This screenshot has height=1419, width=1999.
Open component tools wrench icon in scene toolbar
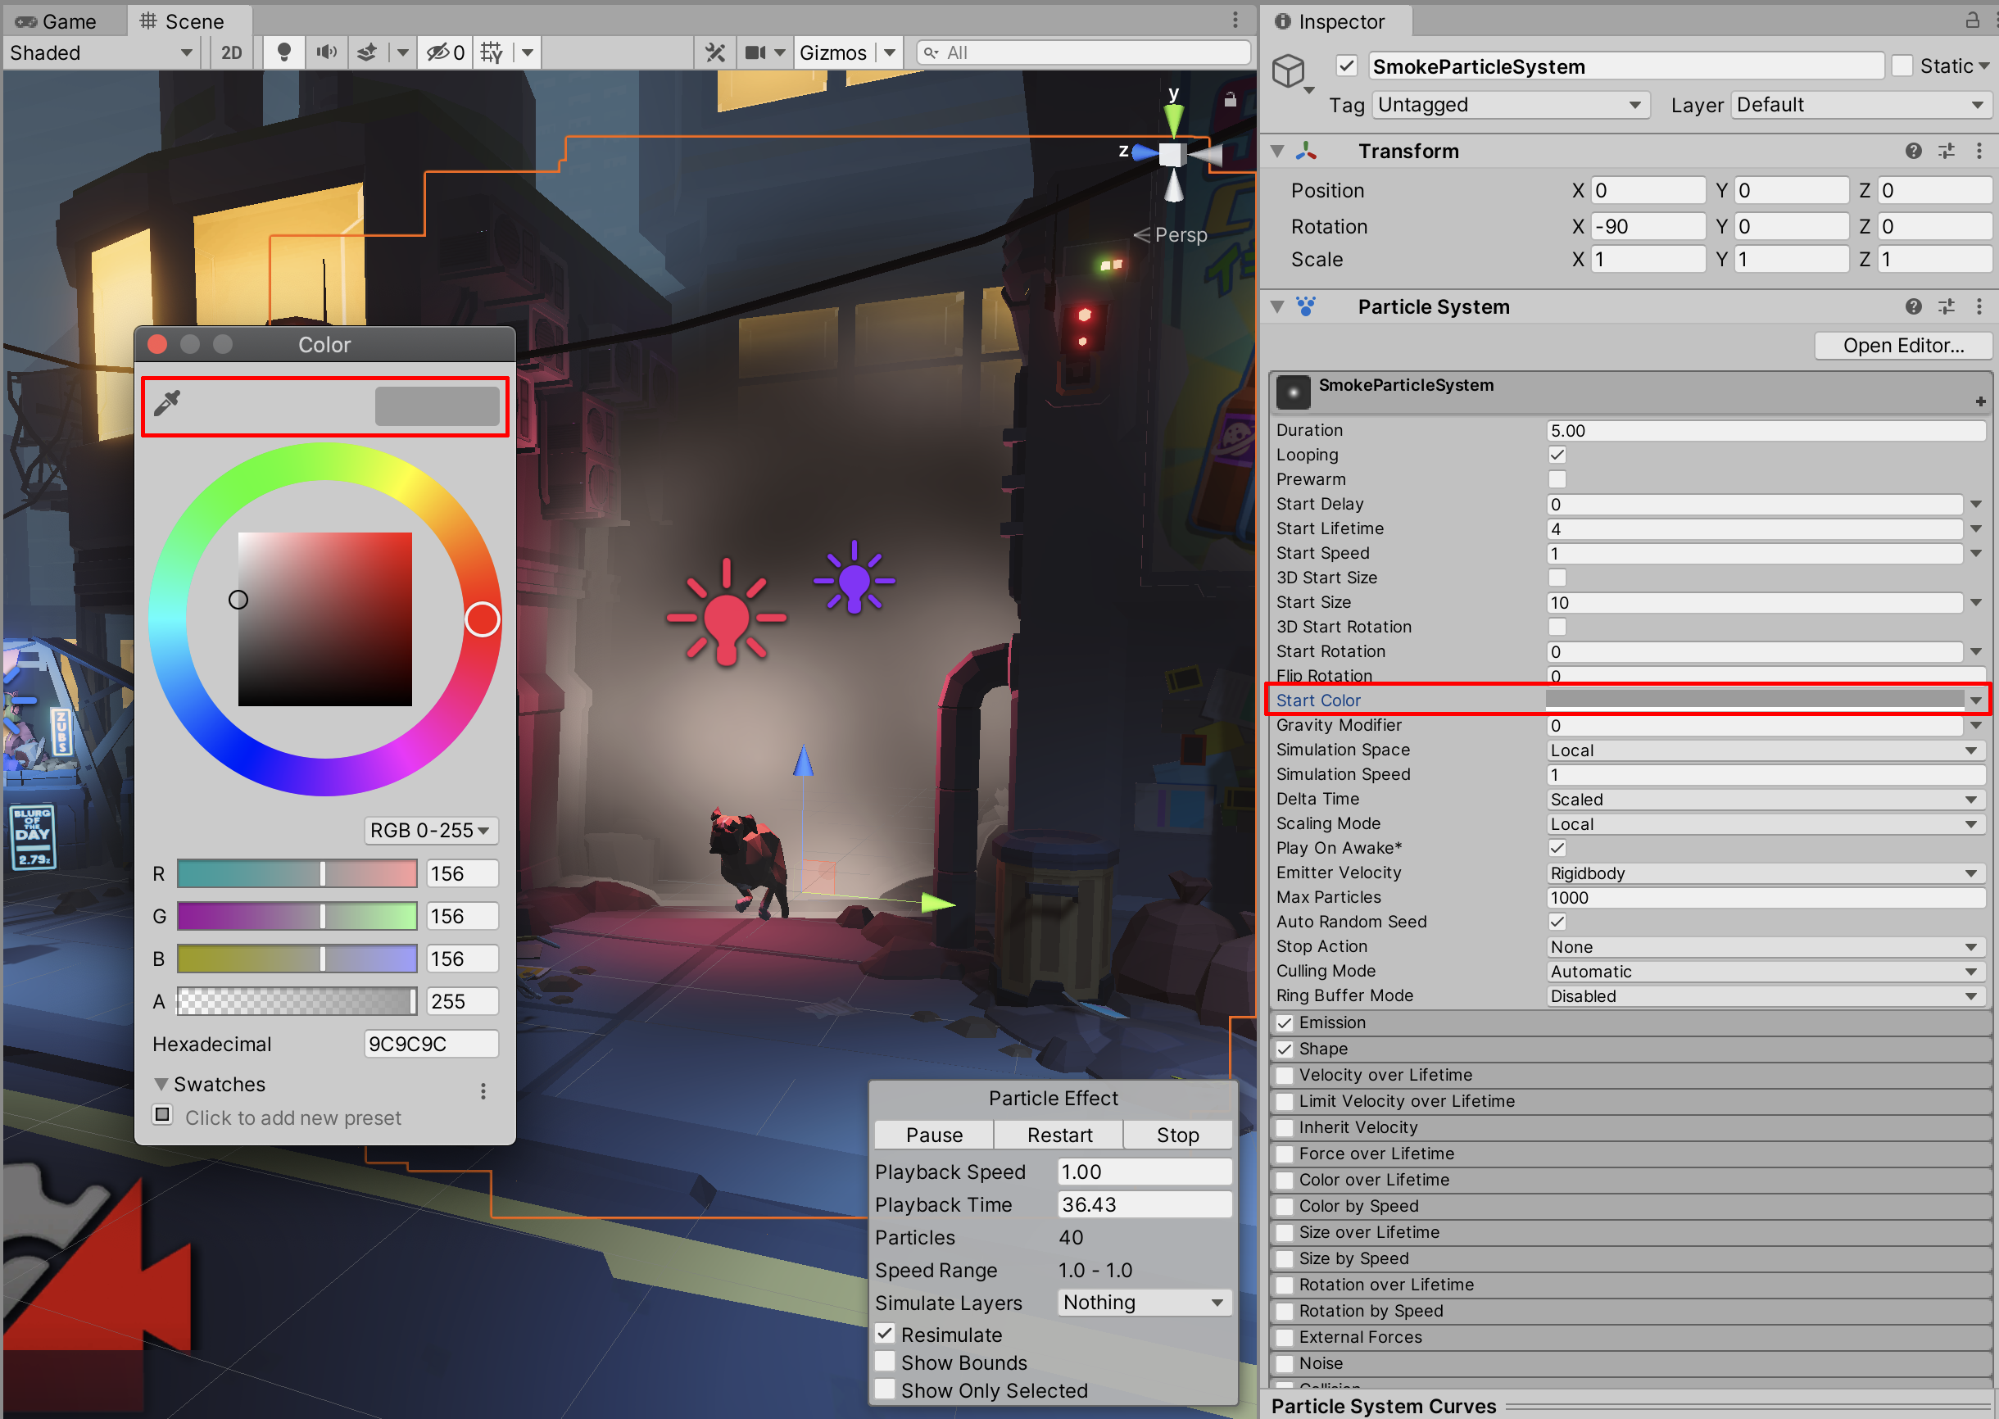(715, 52)
